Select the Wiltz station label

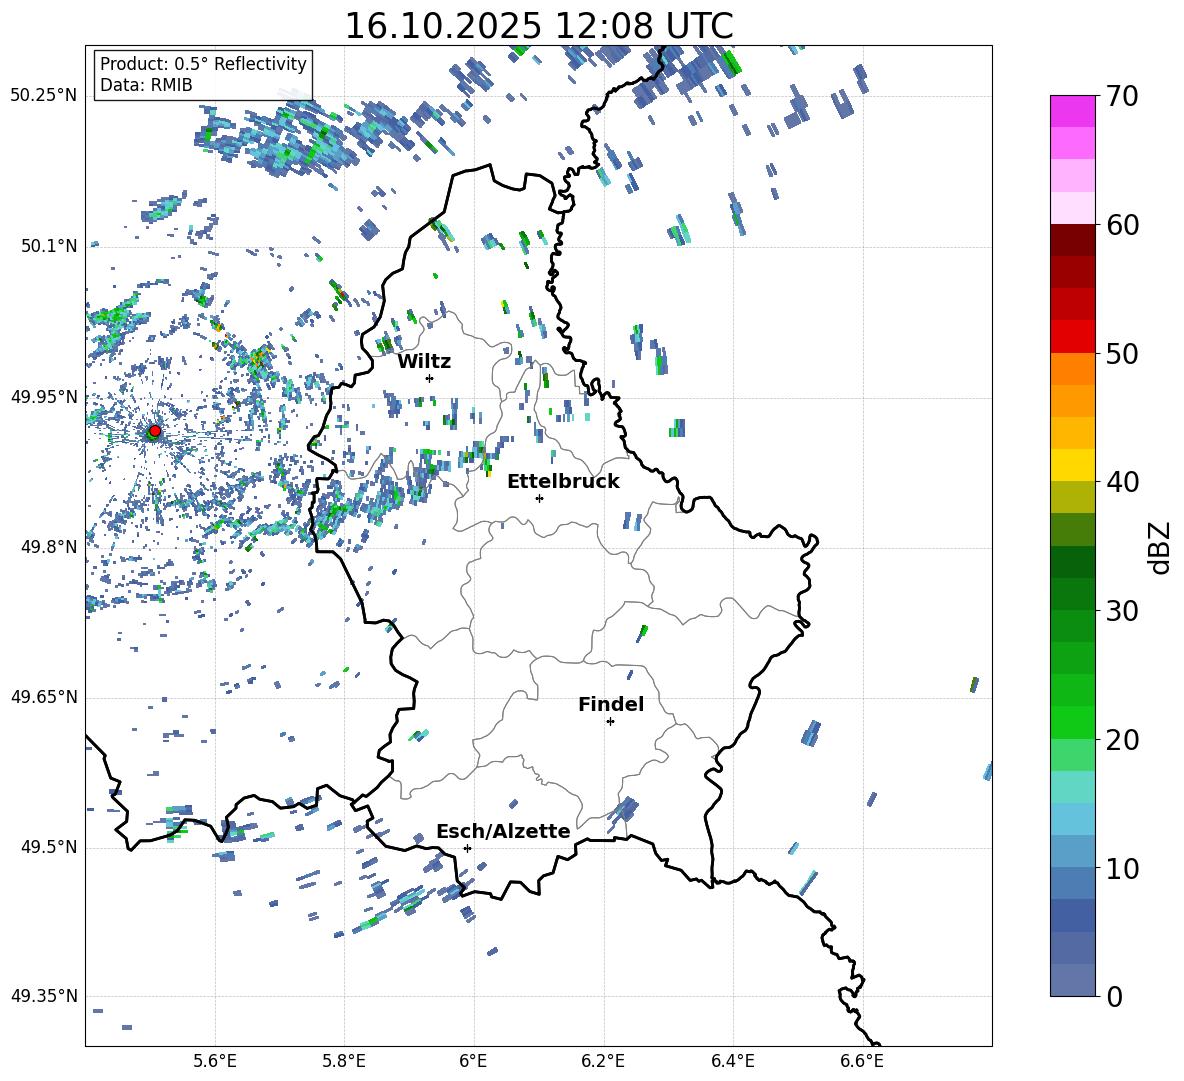(x=424, y=361)
